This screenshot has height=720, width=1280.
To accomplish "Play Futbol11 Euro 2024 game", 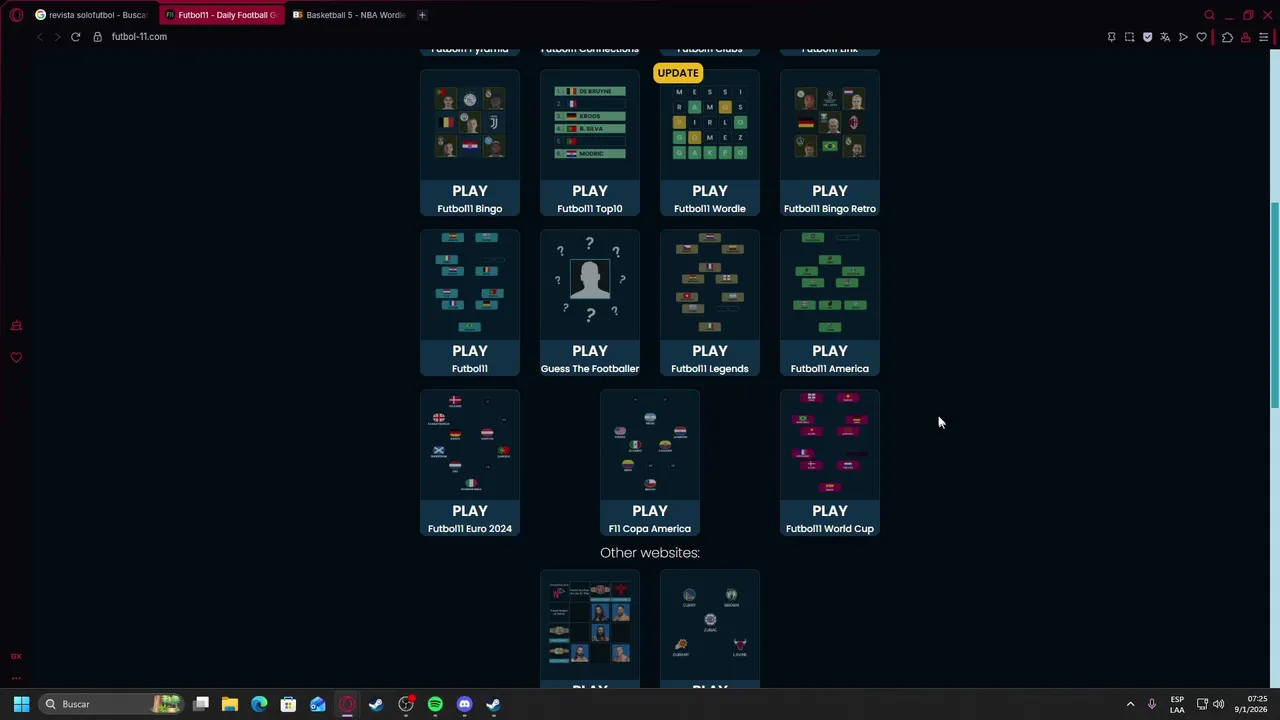I will [470, 518].
